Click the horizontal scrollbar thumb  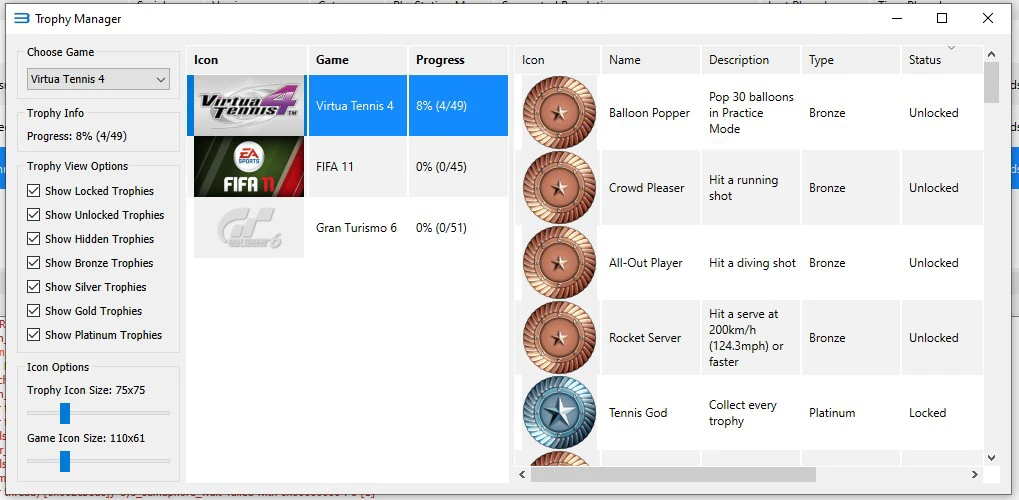[673, 475]
